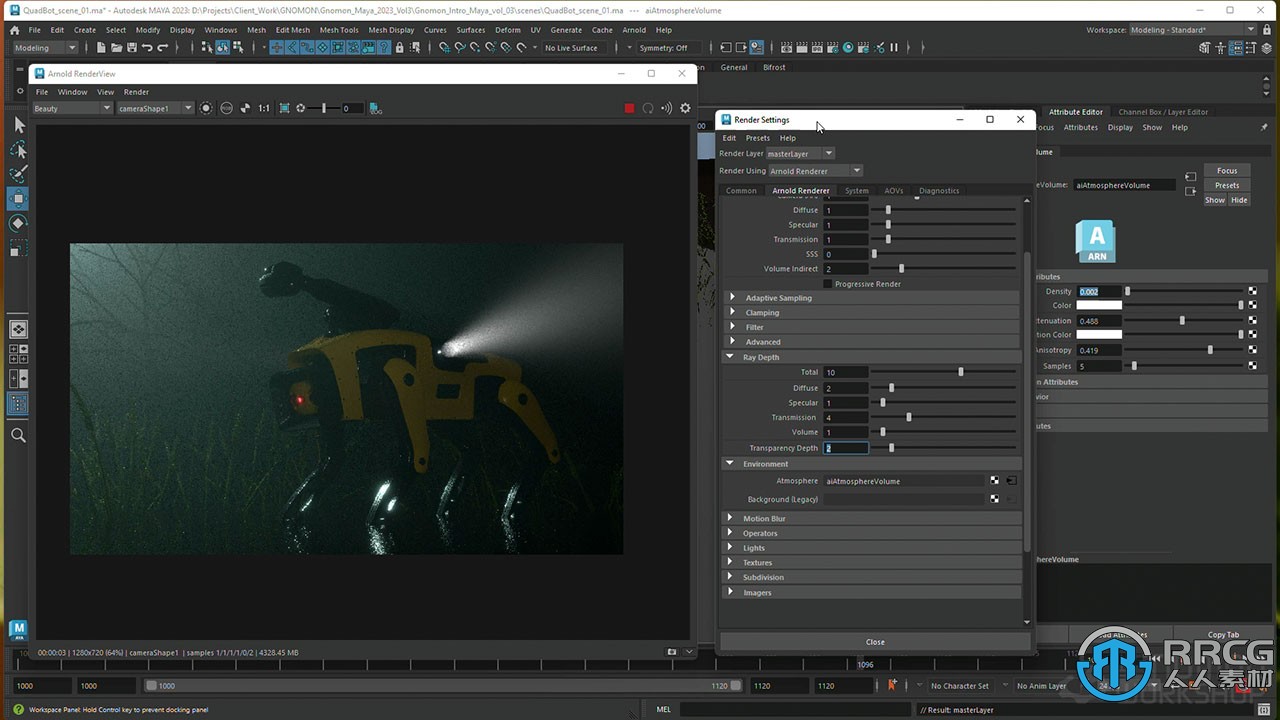Image resolution: width=1280 pixels, height=720 pixels.
Task: Click the Render Settings vertical scrollbar
Action: point(1027,400)
